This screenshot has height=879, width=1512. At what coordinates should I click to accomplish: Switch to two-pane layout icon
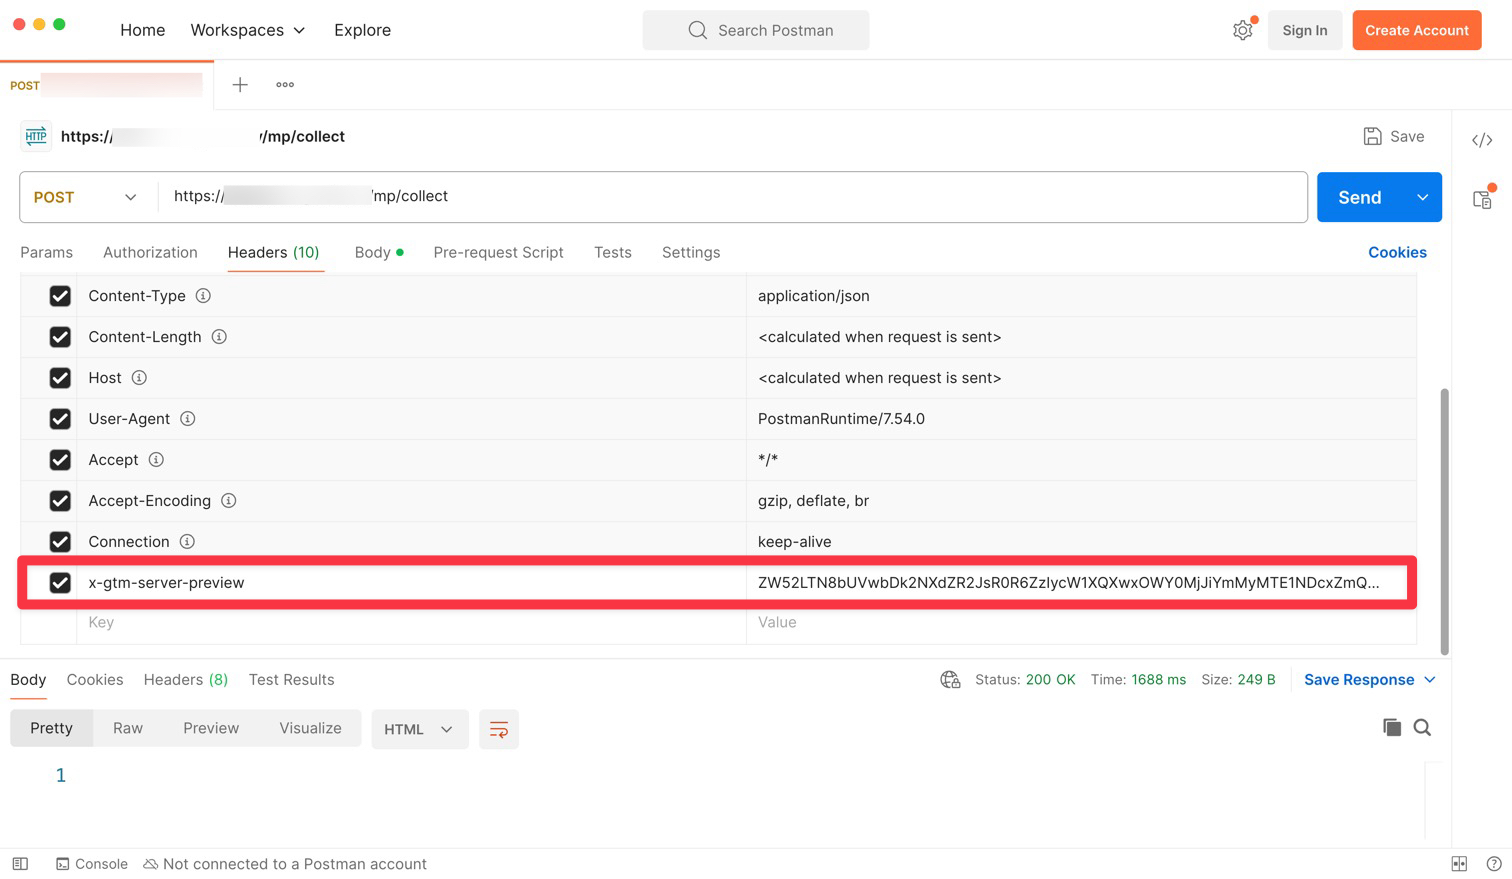(x=1459, y=864)
